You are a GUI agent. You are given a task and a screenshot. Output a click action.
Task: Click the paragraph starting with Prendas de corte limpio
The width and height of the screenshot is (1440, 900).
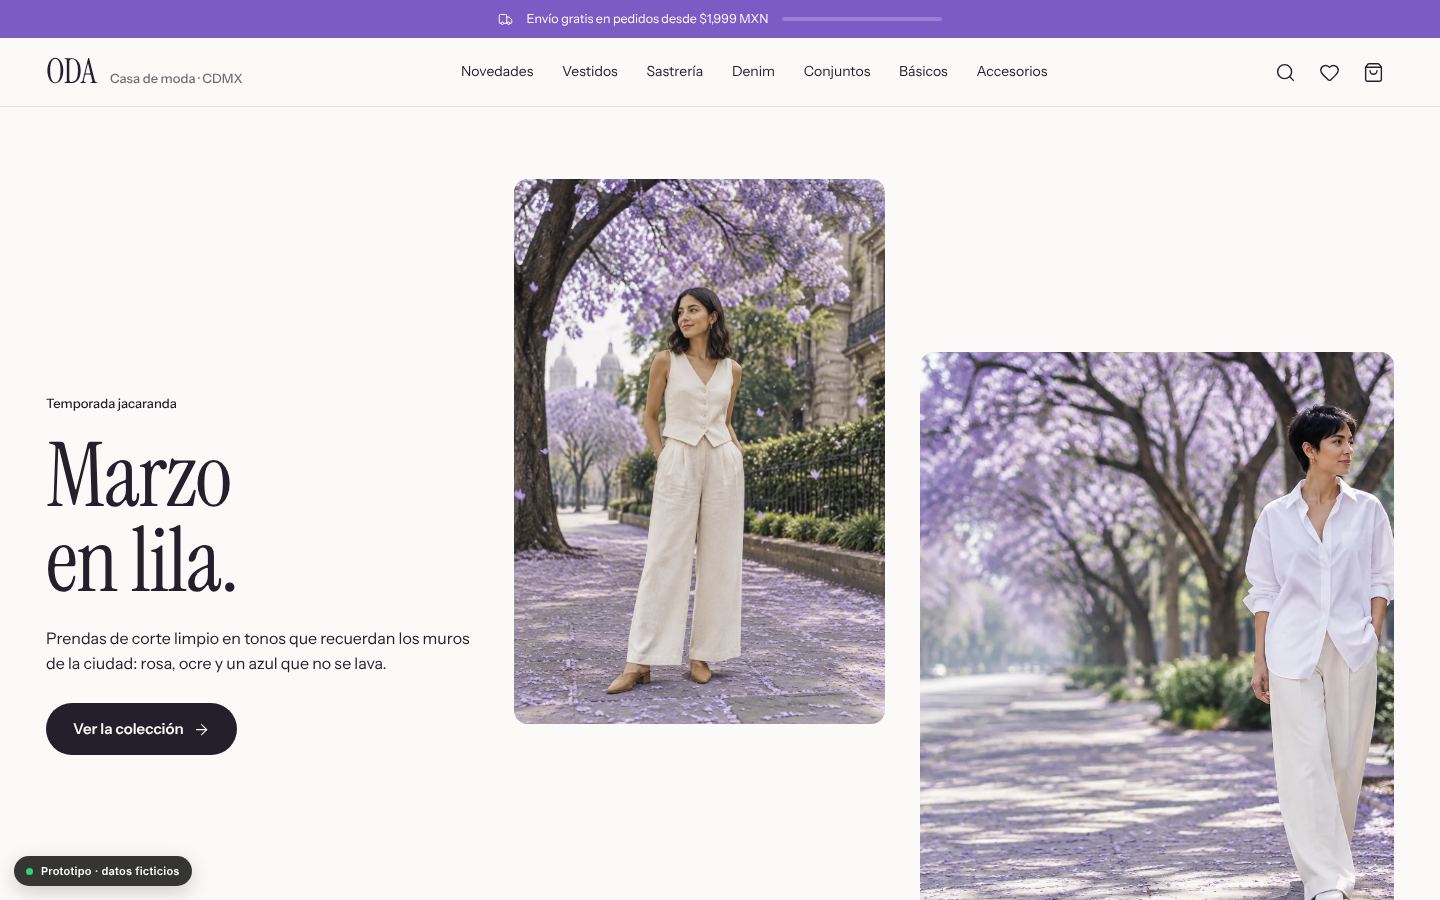click(258, 651)
